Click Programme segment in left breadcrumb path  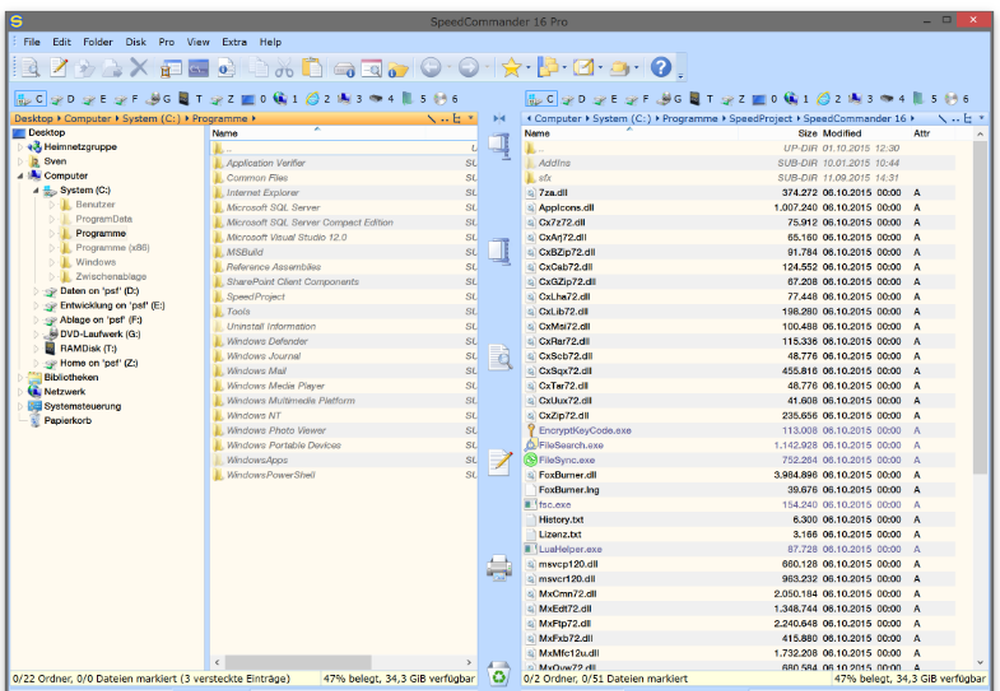click(x=219, y=119)
